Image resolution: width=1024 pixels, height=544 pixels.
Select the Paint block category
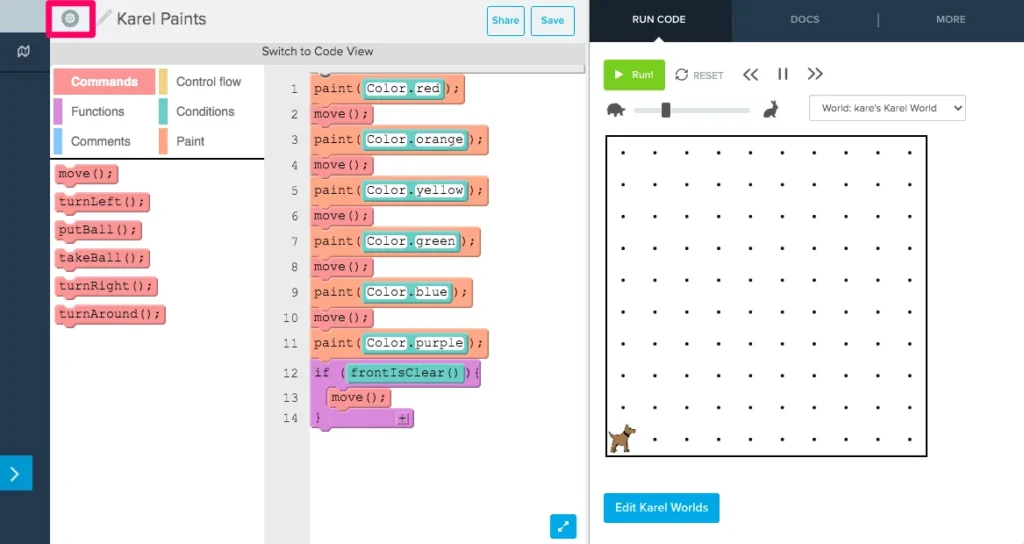coord(190,141)
